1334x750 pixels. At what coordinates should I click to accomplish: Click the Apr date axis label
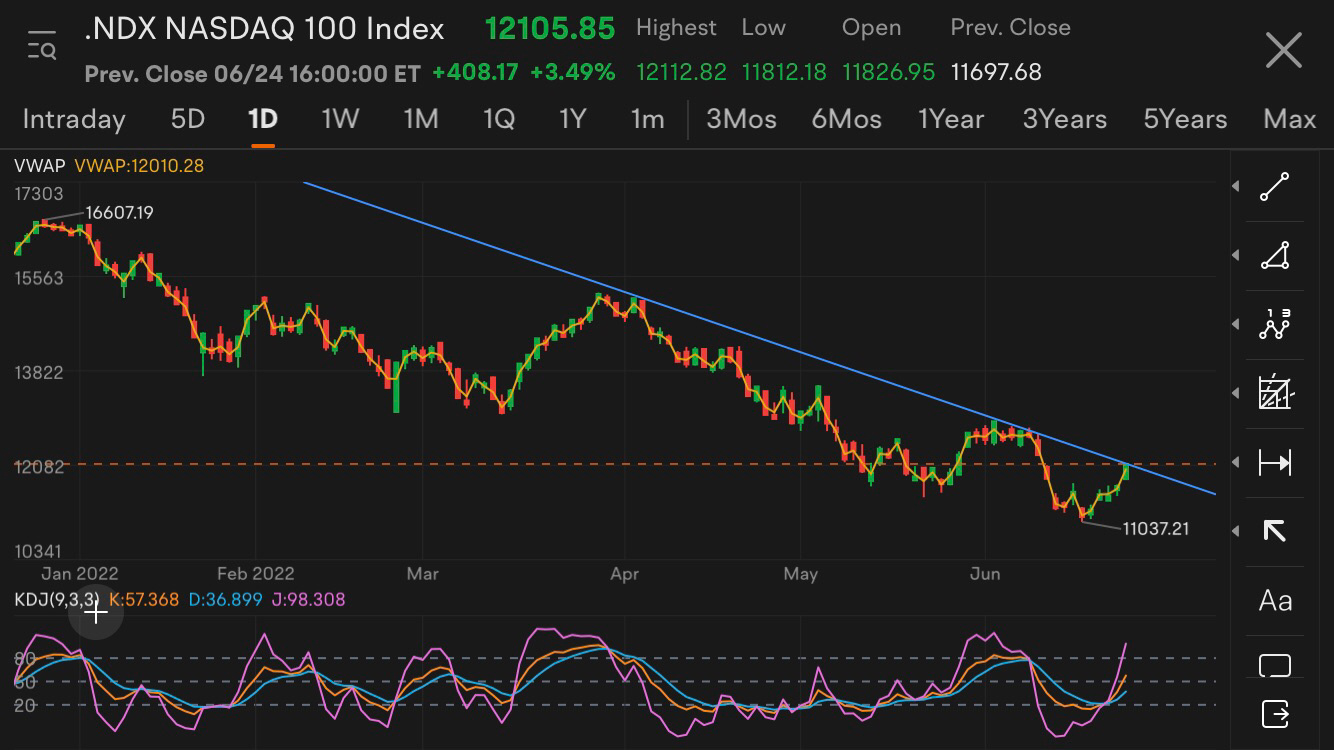(624, 573)
